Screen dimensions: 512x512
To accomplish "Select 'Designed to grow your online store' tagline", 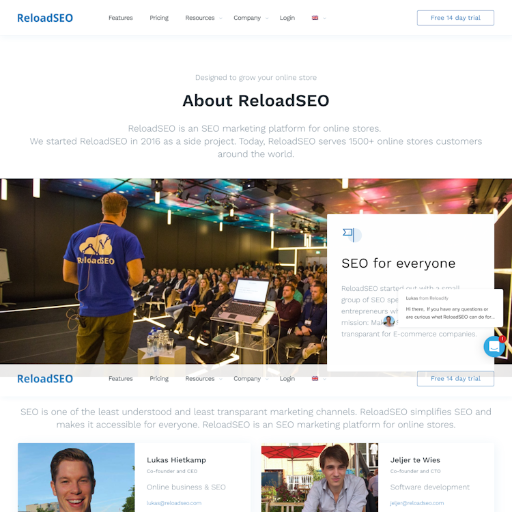I will point(256,78).
